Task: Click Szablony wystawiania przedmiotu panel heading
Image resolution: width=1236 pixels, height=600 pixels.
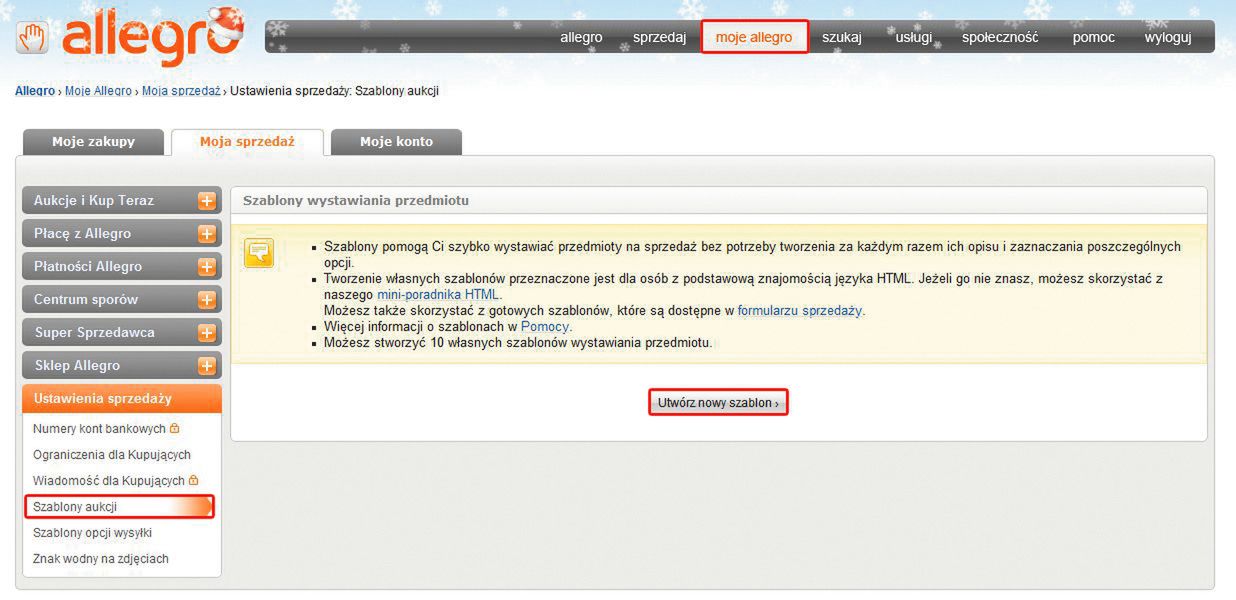Action: pos(356,200)
